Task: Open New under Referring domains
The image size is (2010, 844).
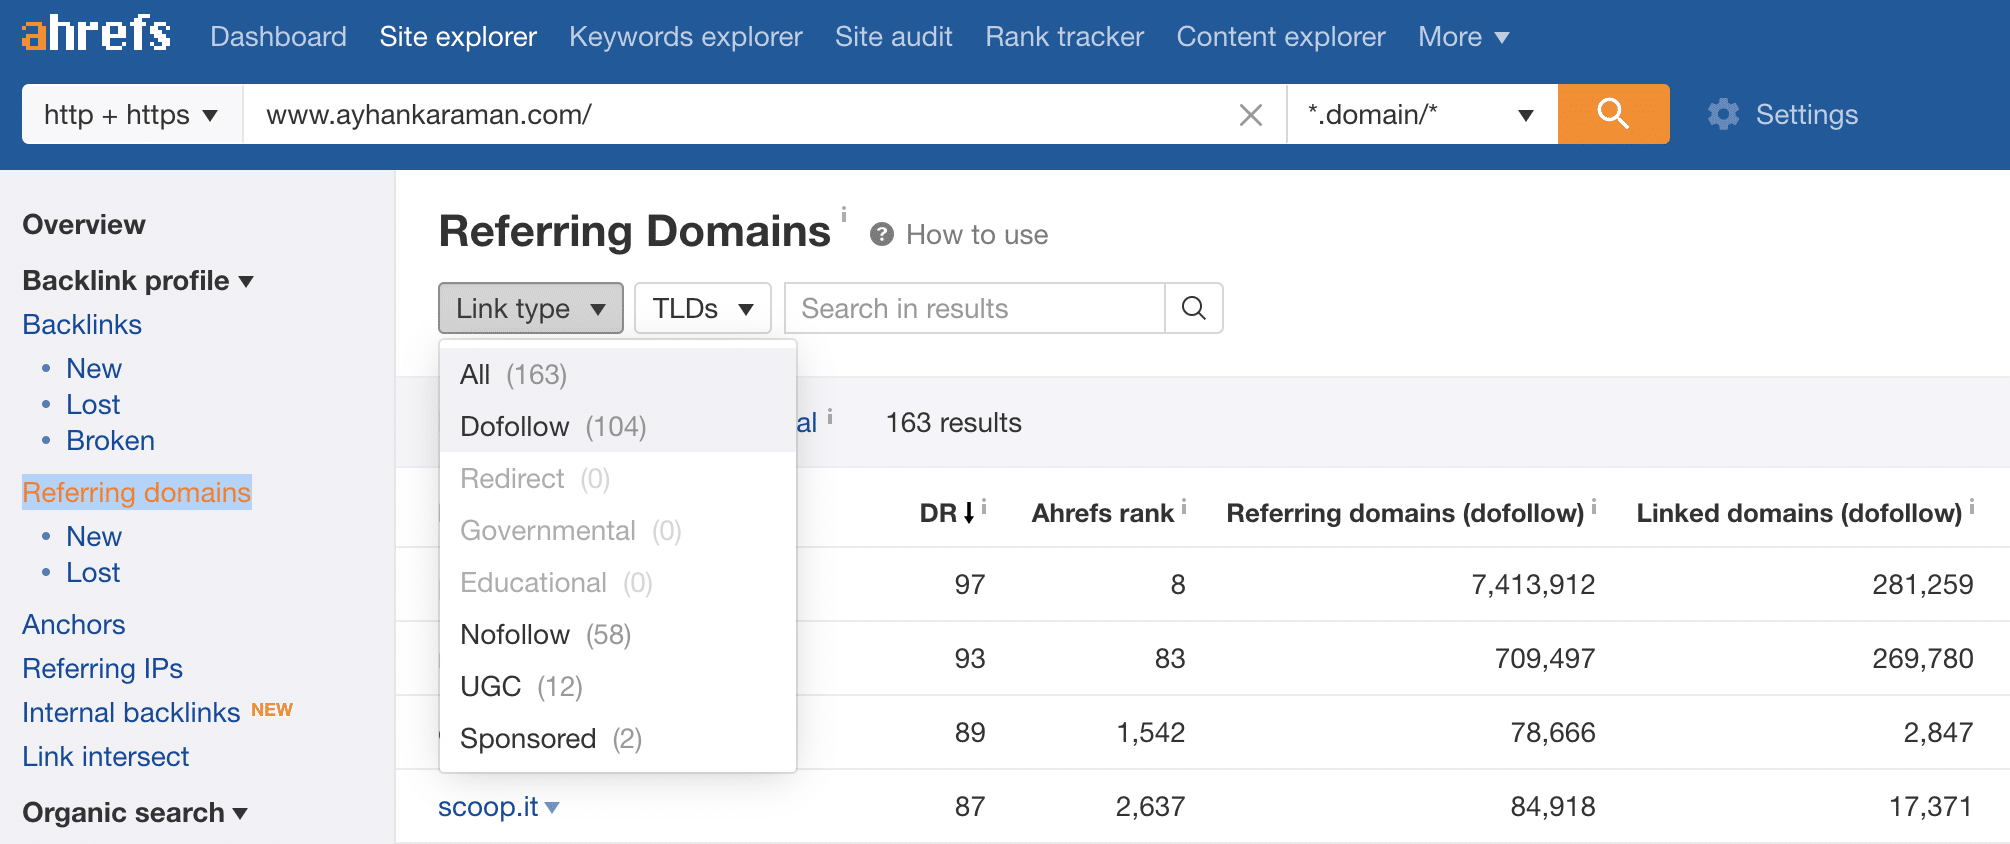Action: point(94,537)
